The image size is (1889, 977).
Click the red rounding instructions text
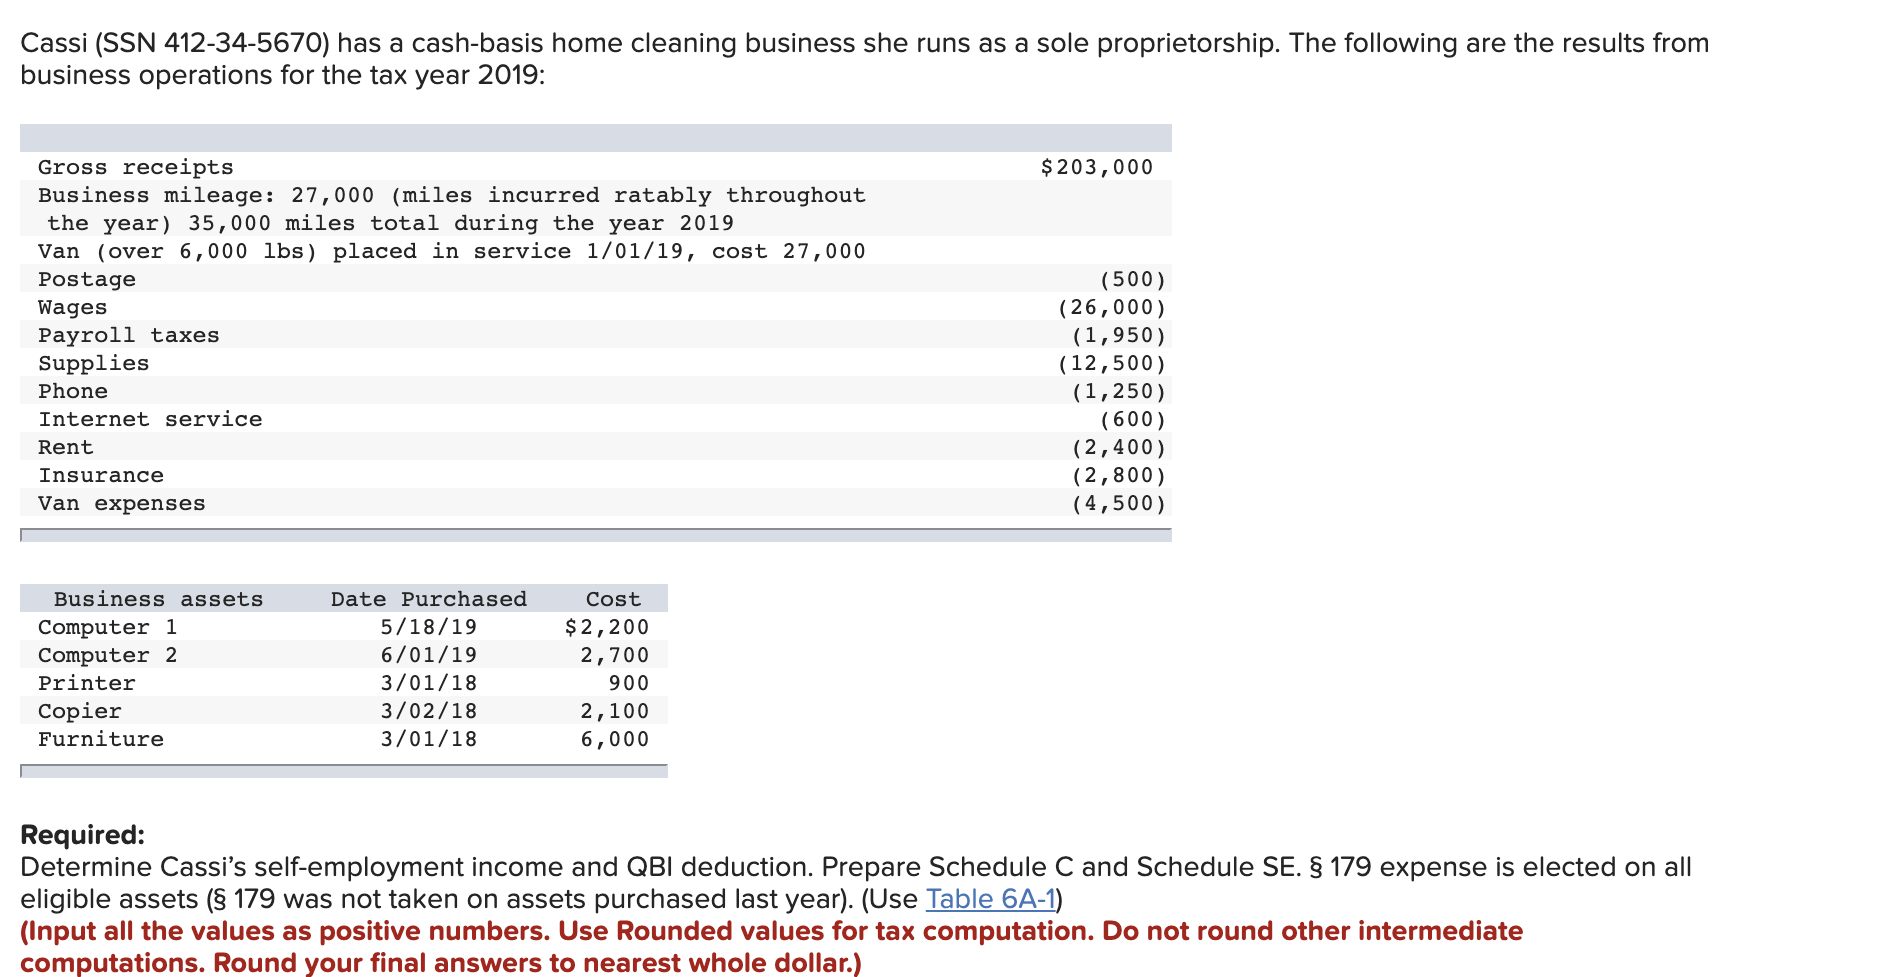771,947
